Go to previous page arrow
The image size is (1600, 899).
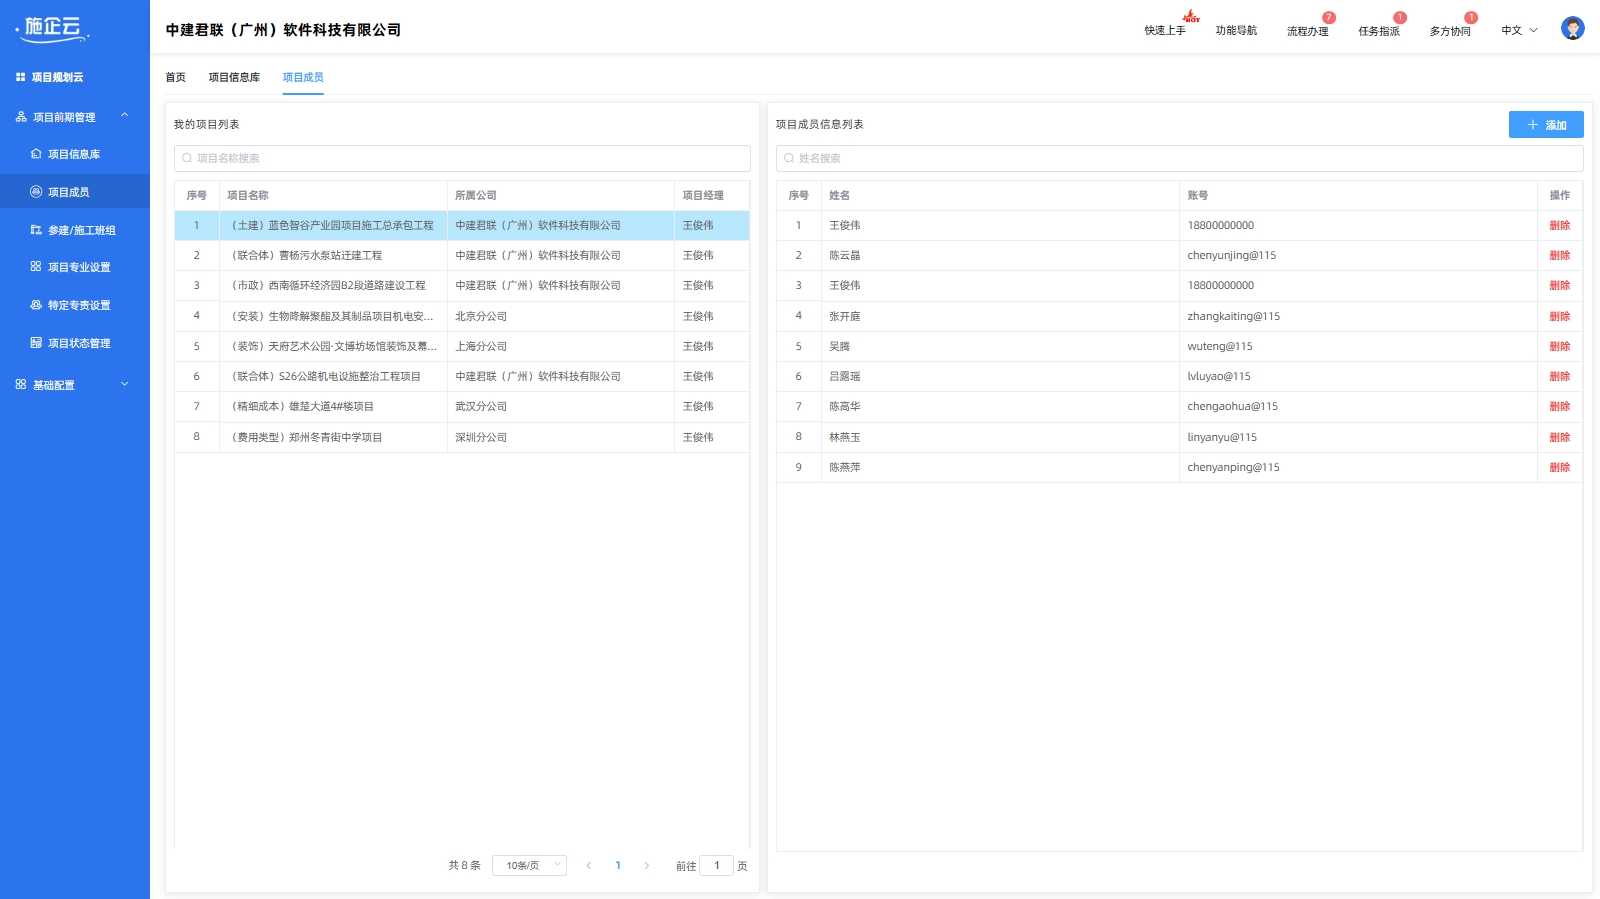coord(589,866)
